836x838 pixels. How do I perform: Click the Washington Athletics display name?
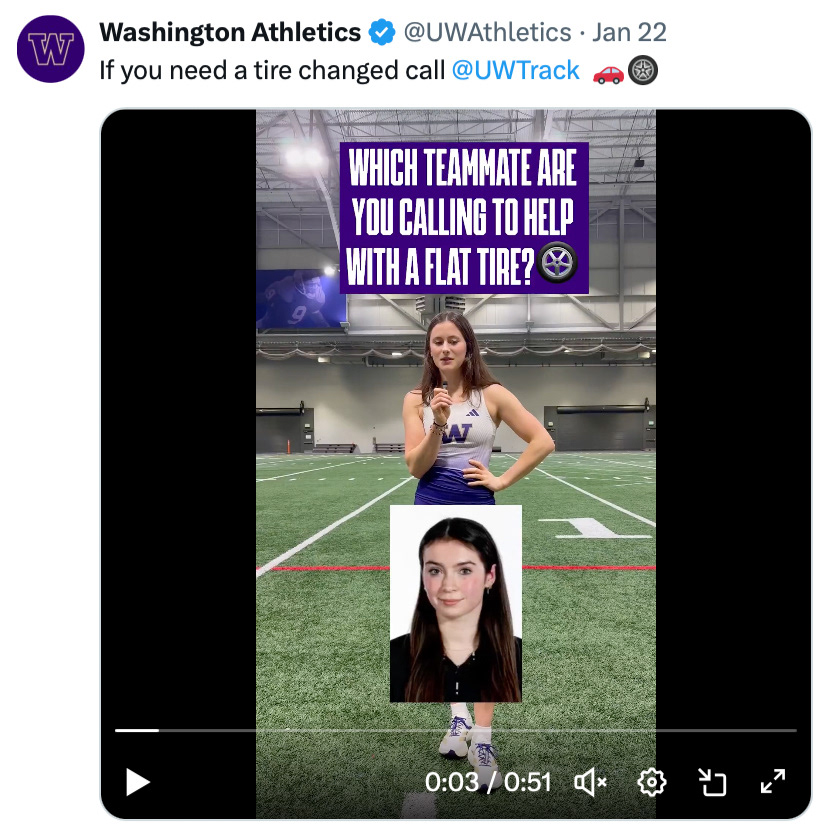pyautogui.click(x=230, y=33)
